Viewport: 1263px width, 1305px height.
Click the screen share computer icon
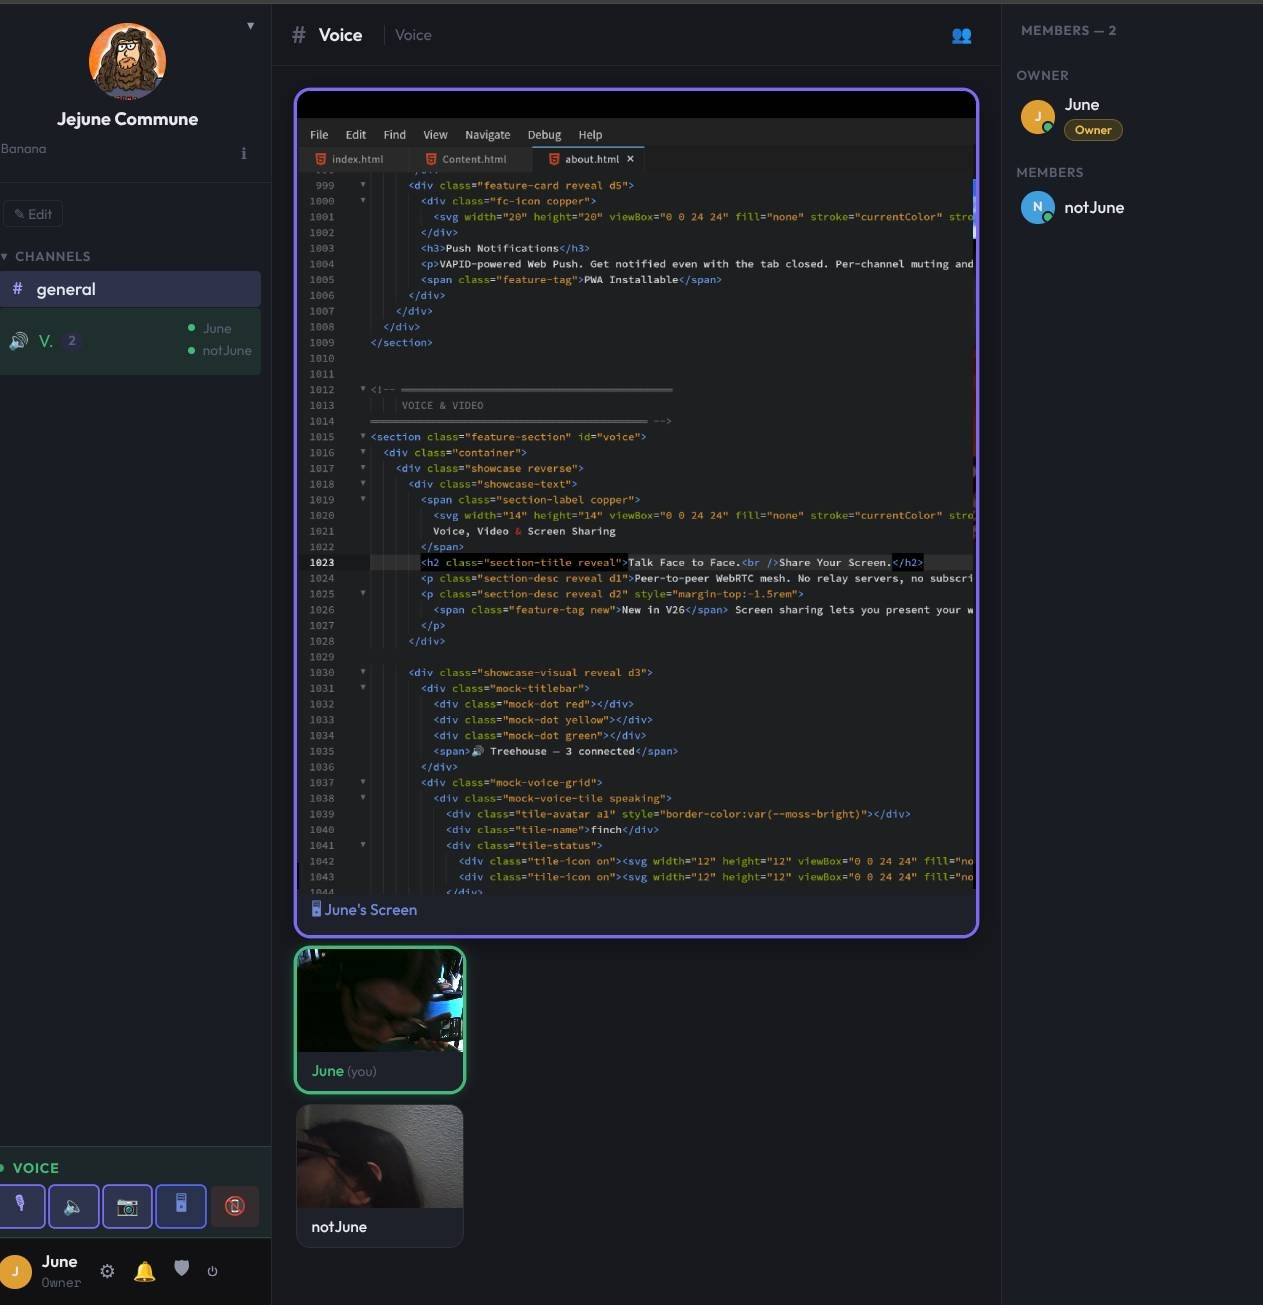(181, 1206)
